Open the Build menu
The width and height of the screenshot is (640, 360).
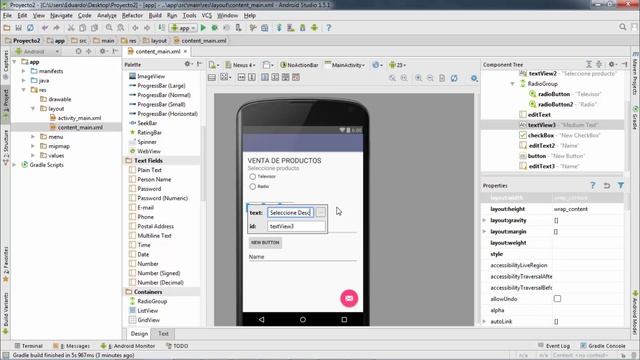pyautogui.click(x=155, y=16)
